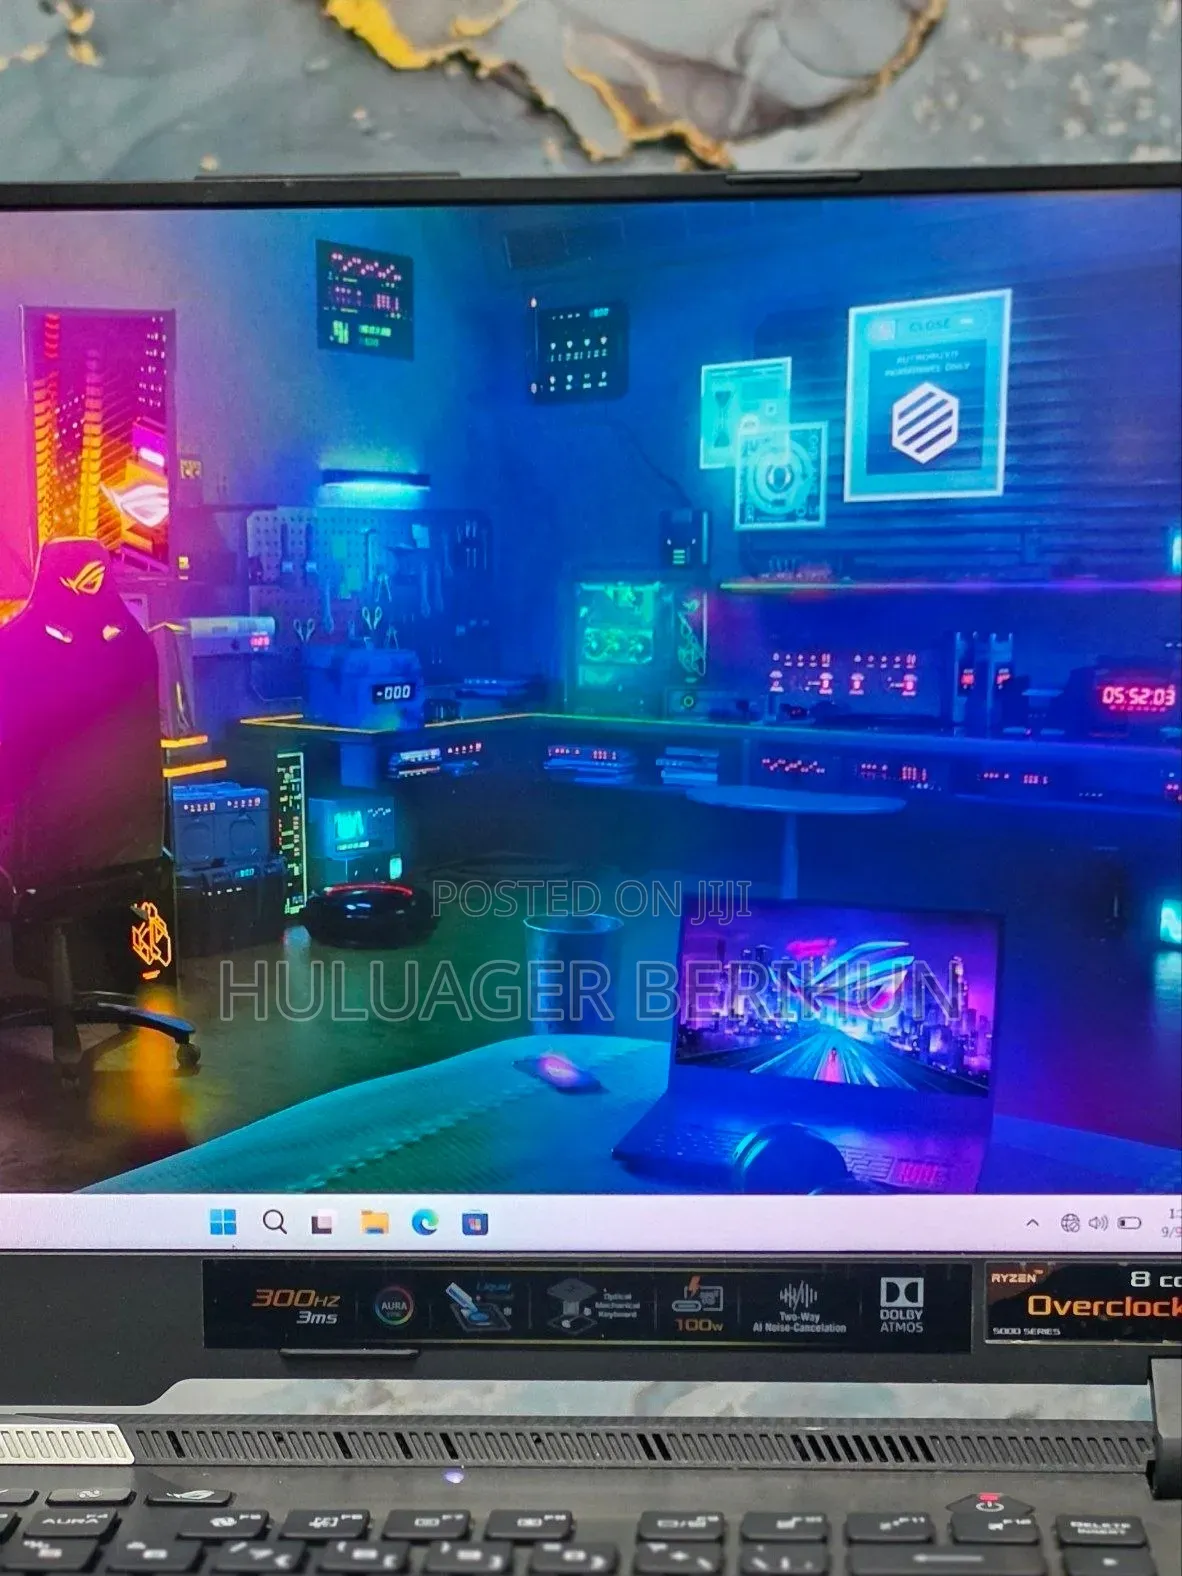Open Task View from the taskbar
This screenshot has width=1182, height=1576.
(322, 1222)
